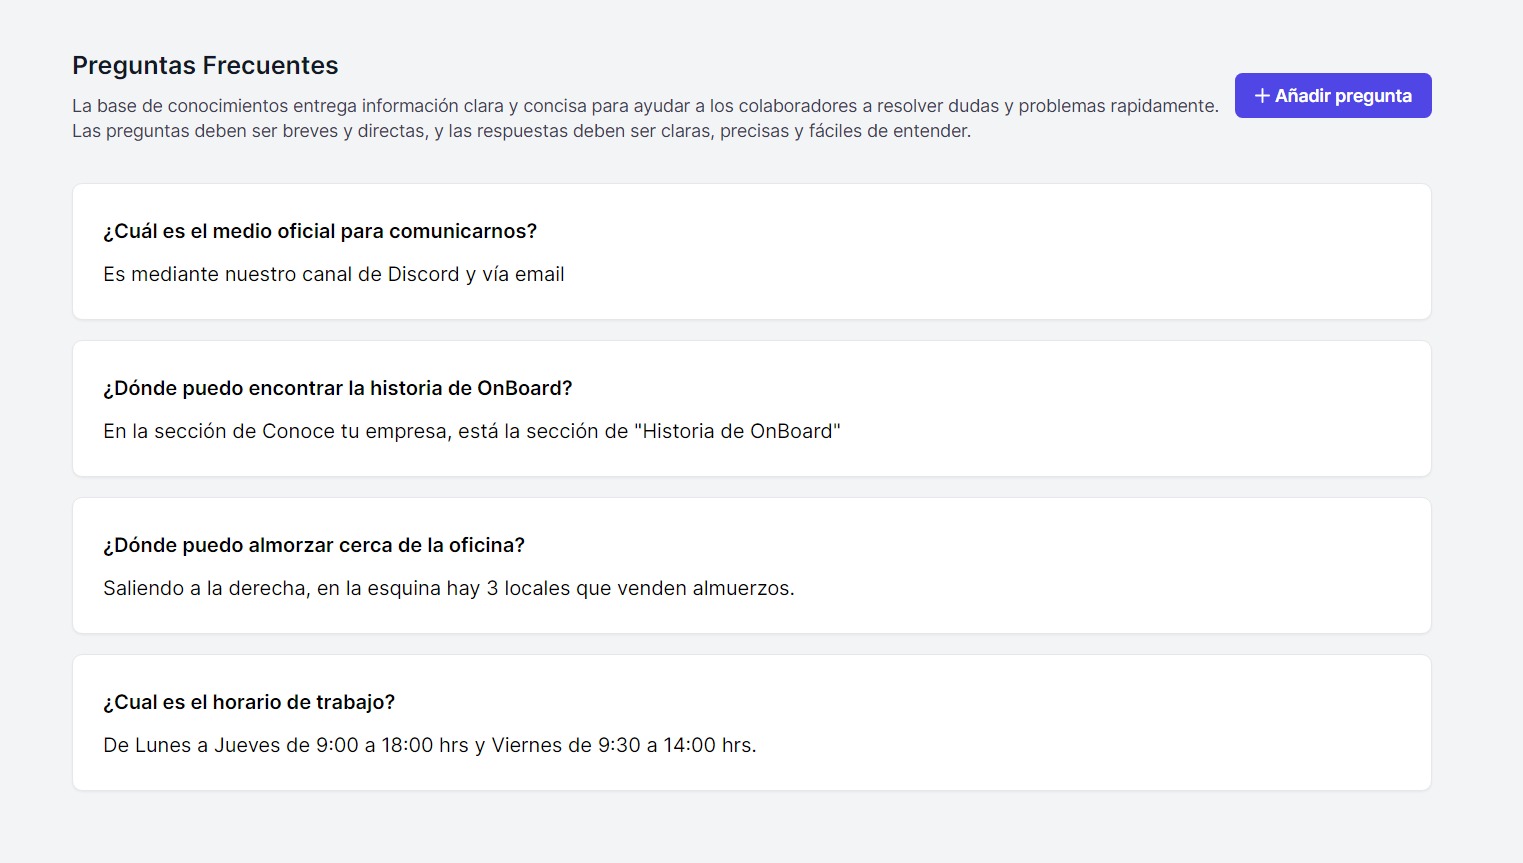Screen dimensions: 1523x863
Task: Open the question about la historia de OnBoard
Action: (337, 388)
